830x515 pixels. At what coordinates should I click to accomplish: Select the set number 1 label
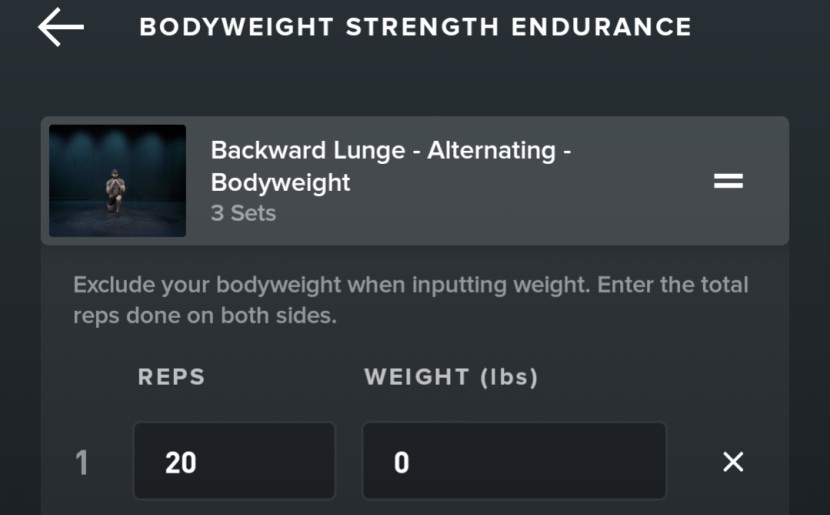coord(82,462)
